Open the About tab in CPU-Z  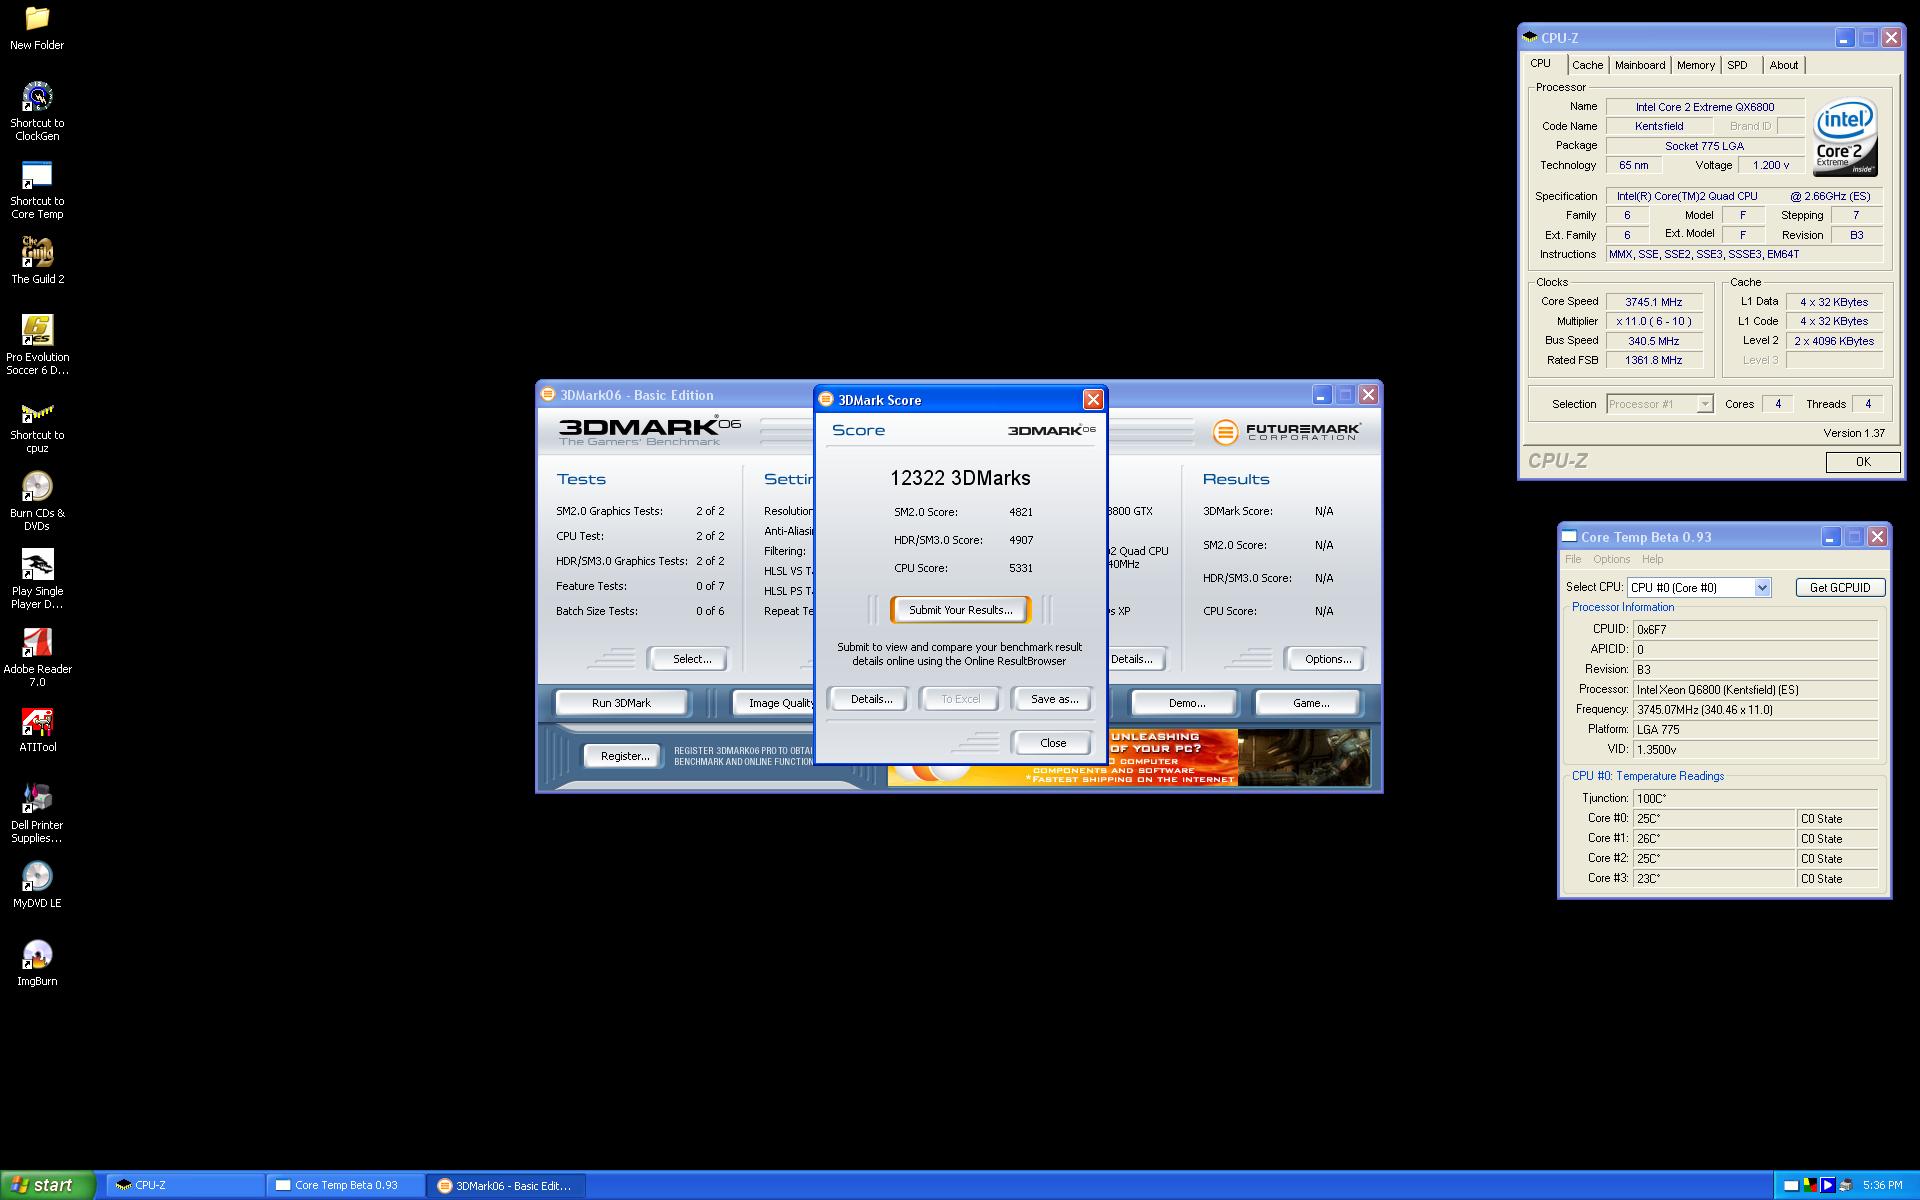tap(1784, 65)
